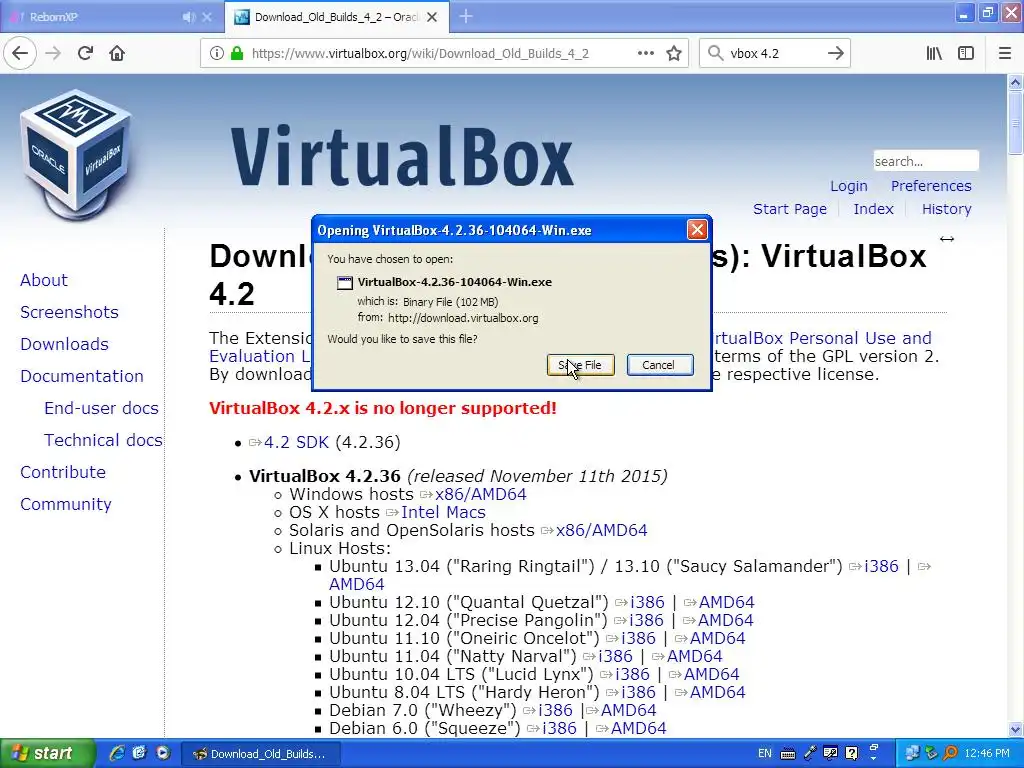Viewport: 1024px width, 768px height.
Task: Click the 12:46 PM system clock
Action: pos(987,754)
